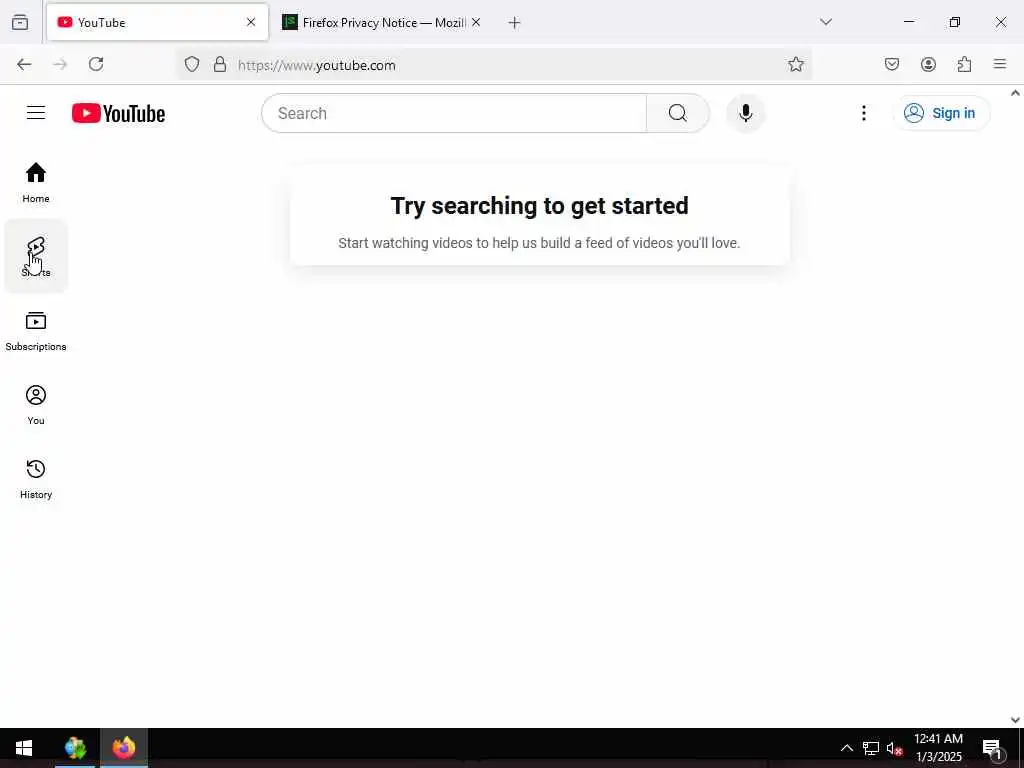This screenshot has width=1024, height=768.
Task: Expand the list all tabs chevron
Action: (x=826, y=22)
